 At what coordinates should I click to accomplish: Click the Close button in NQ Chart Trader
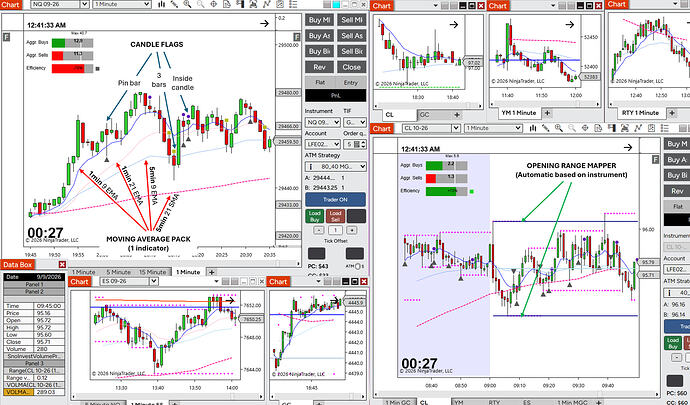[x=352, y=67]
